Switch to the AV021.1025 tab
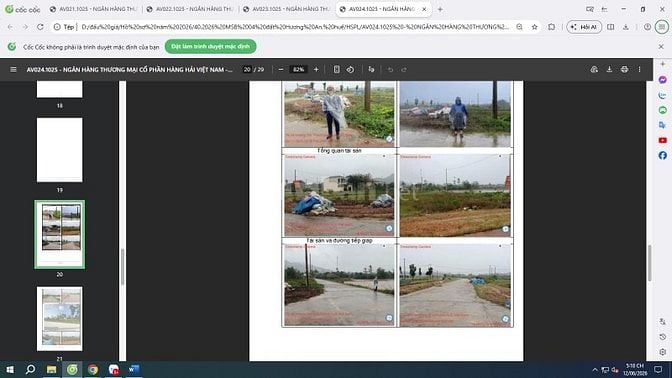 click(93, 9)
